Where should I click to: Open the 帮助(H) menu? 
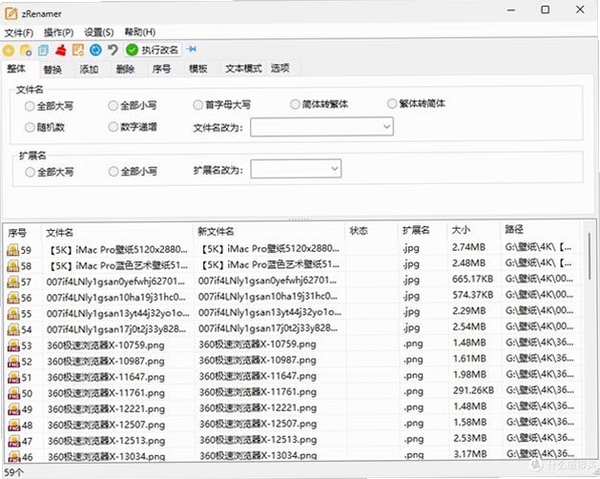[x=140, y=32]
